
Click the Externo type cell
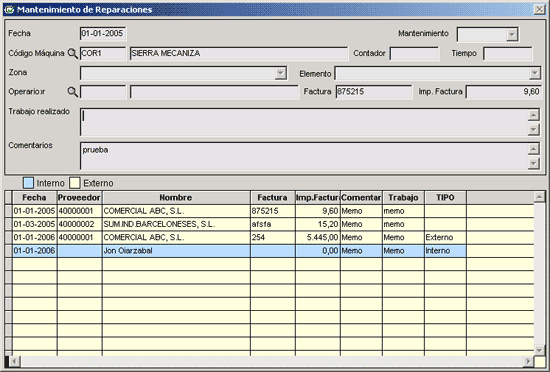tap(445, 237)
